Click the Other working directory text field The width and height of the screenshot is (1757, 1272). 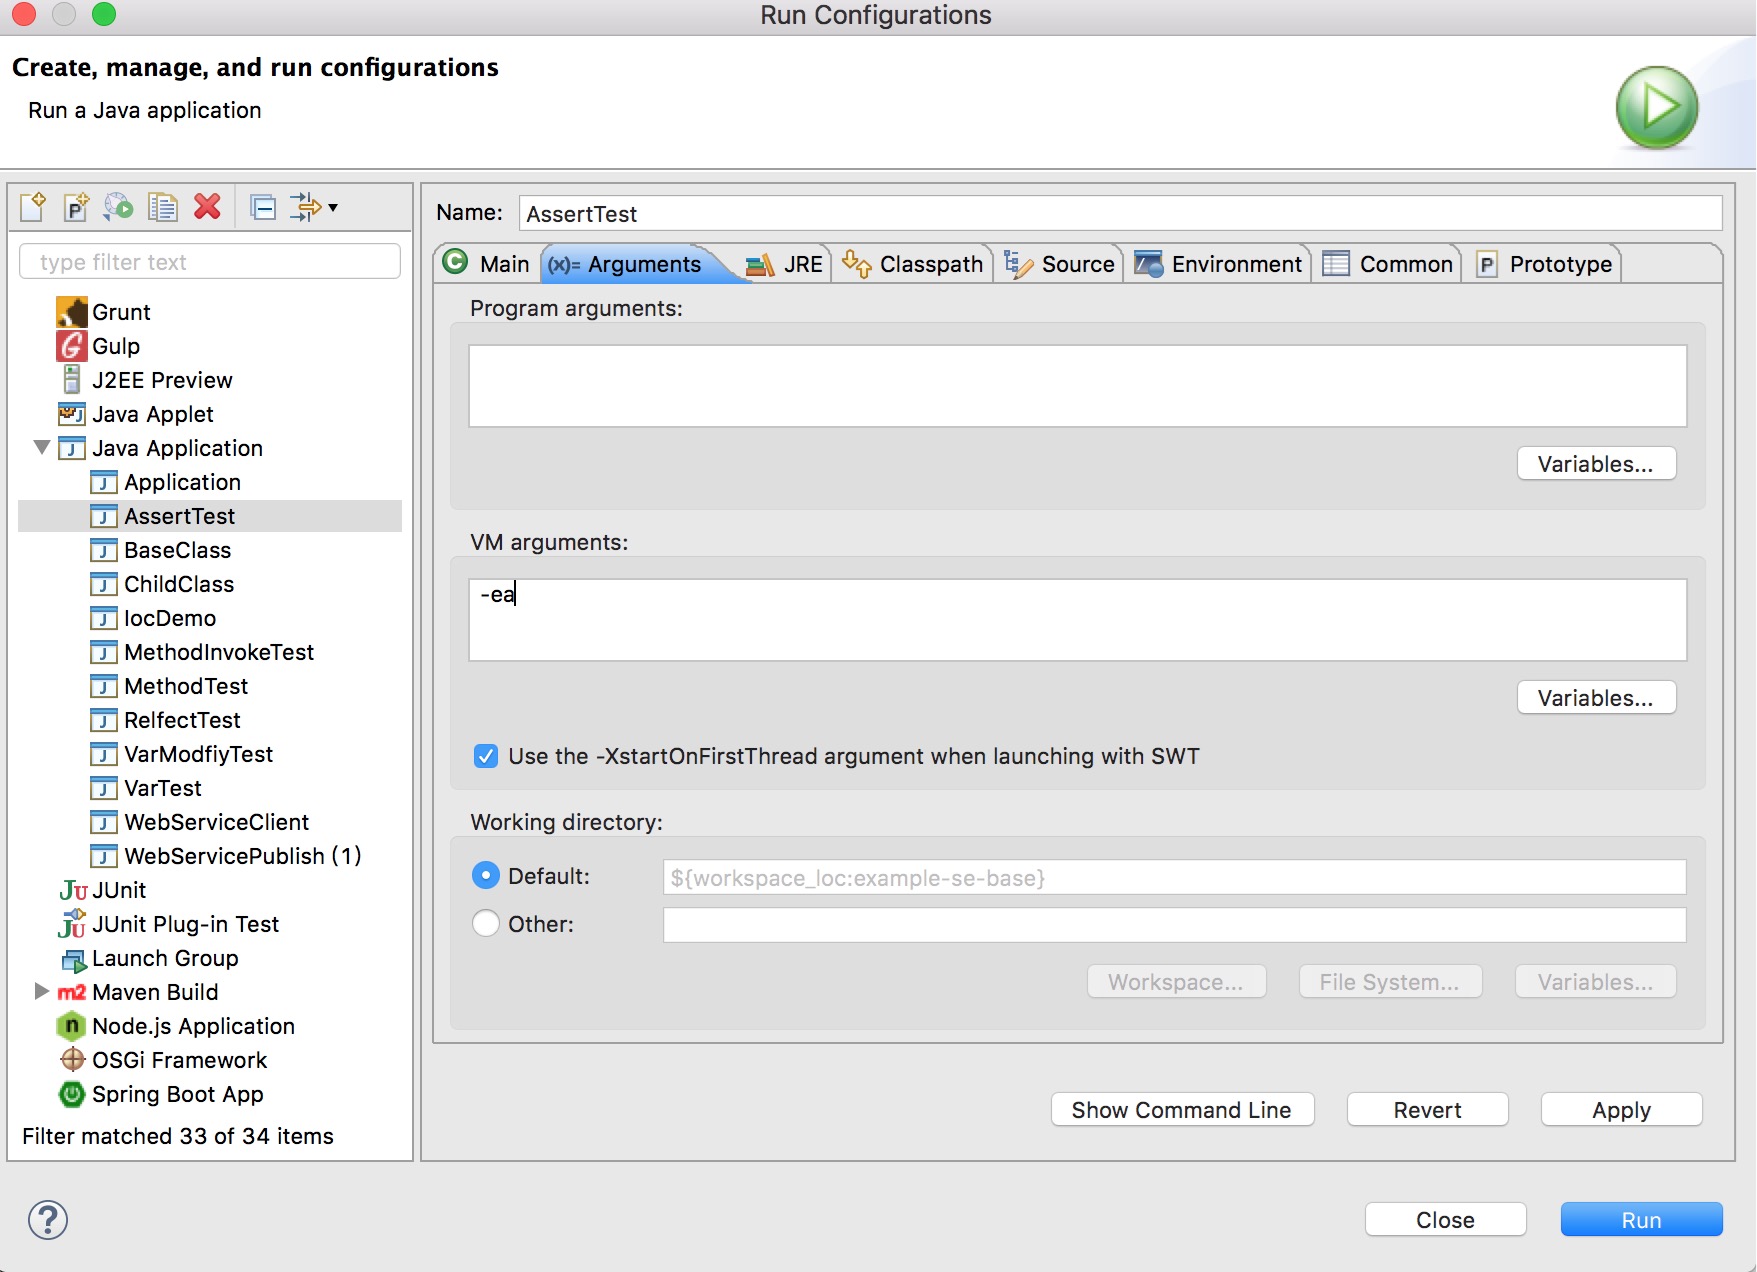[x=1174, y=924]
